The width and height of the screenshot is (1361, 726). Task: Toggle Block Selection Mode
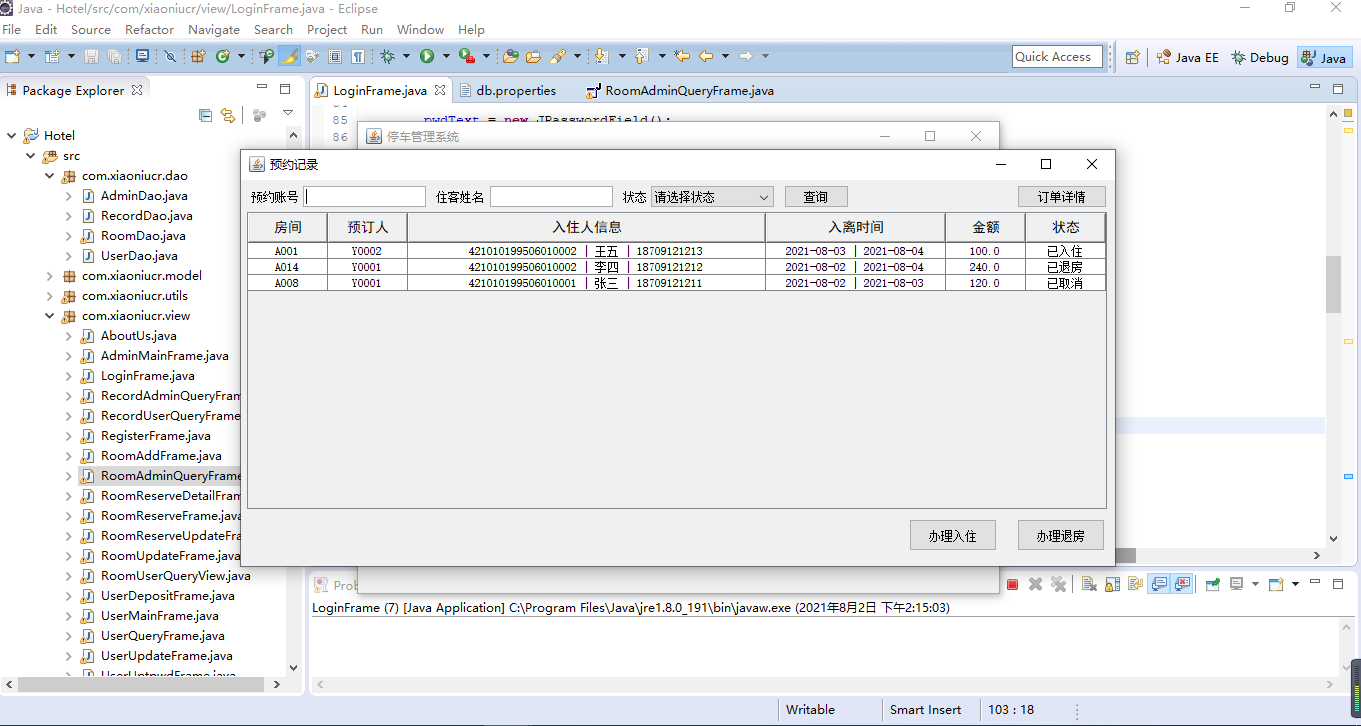[x=334, y=57]
